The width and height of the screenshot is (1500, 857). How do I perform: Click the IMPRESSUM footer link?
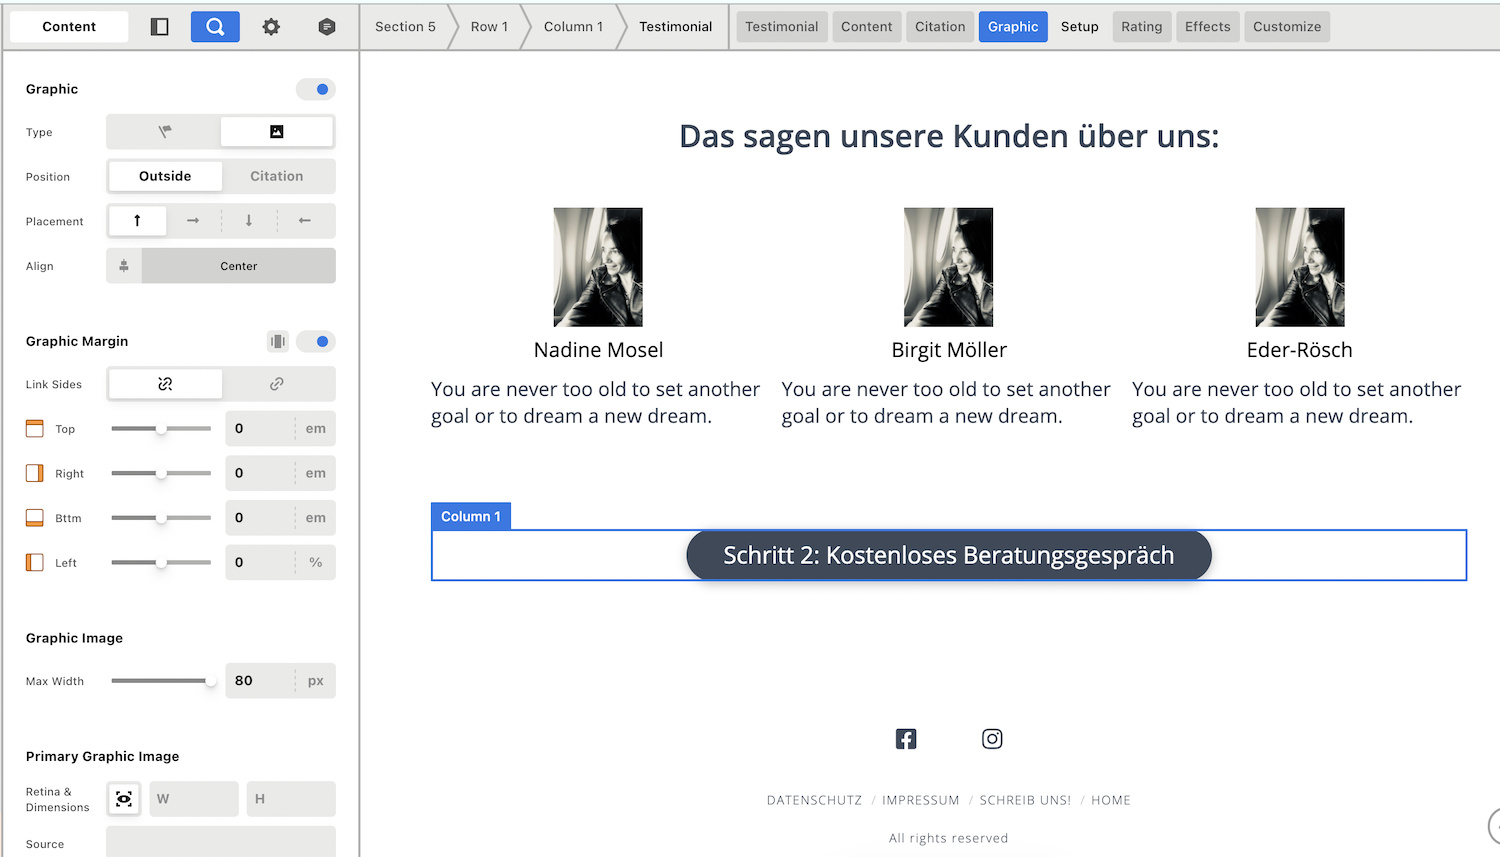tap(920, 800)
